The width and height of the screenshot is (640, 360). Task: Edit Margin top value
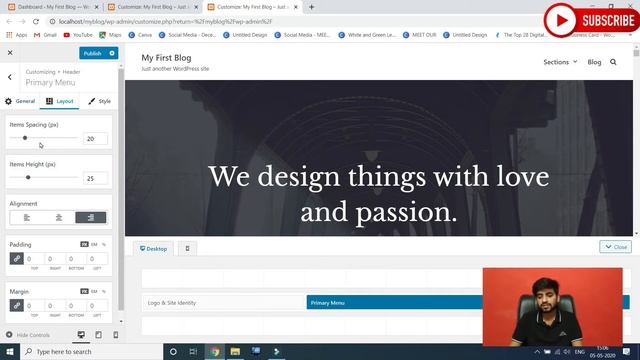(34, 306)
